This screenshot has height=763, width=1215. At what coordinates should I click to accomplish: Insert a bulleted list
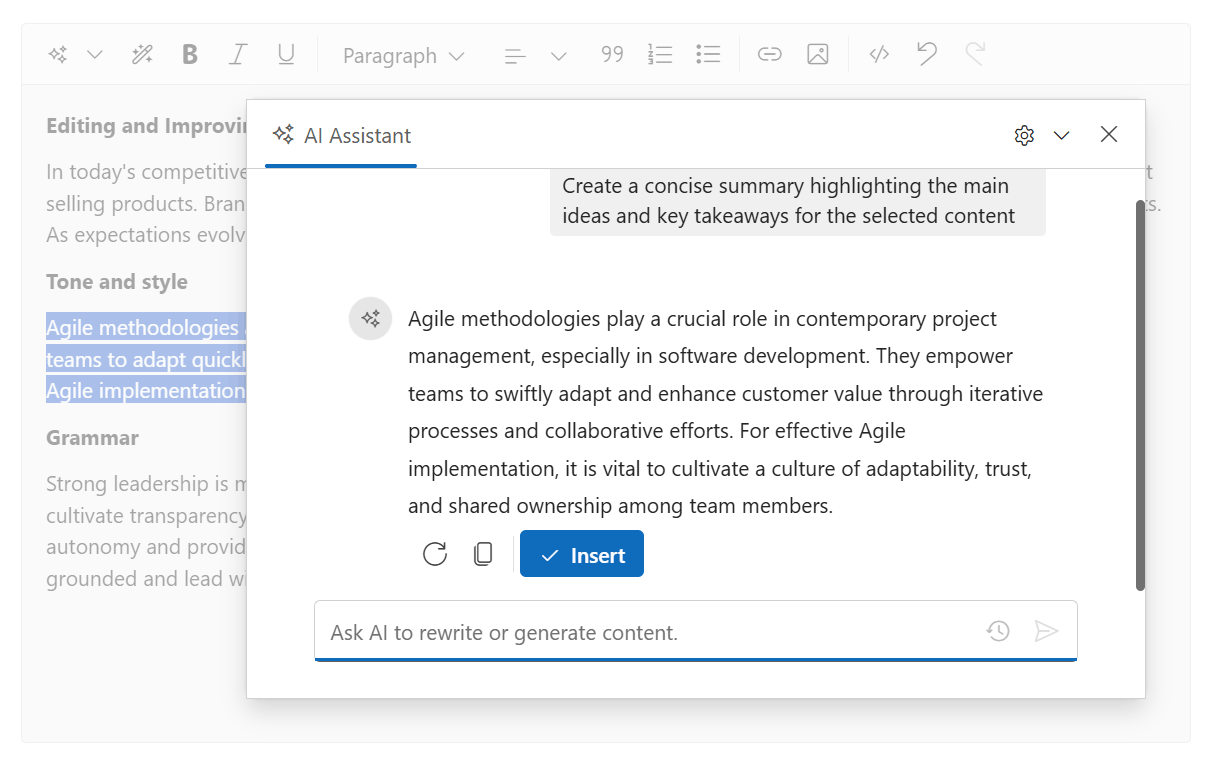pos(708,55)
